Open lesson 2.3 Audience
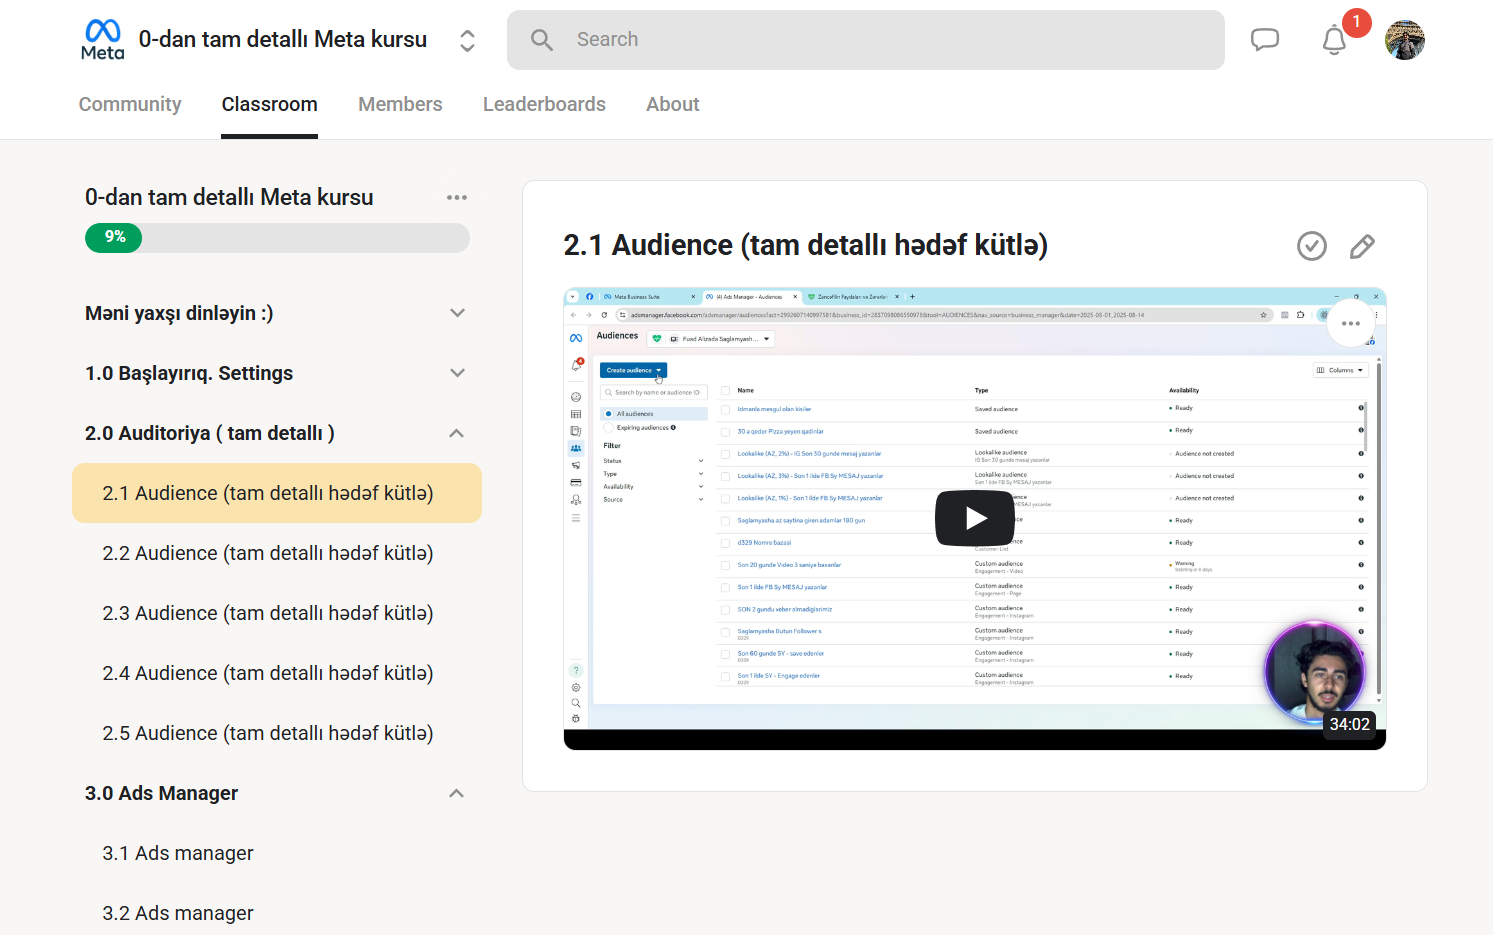This screenshot has width=1493, height=935. [x=267, y=613]
